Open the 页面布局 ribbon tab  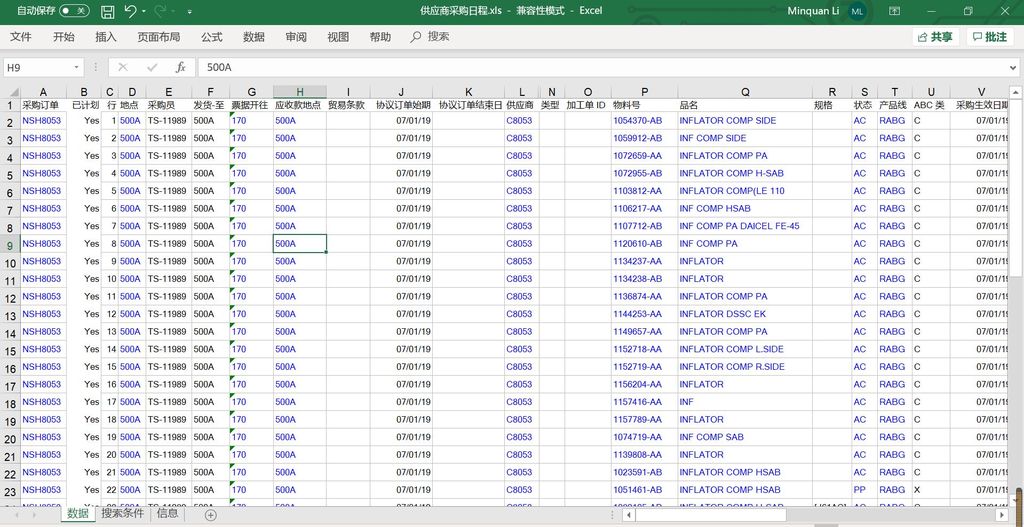coord(158,37)
